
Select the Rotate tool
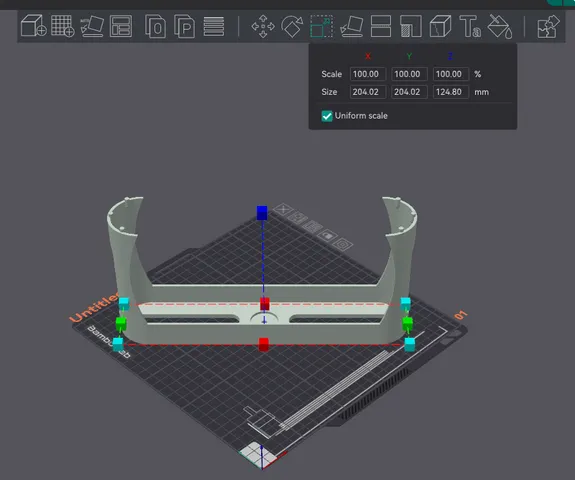[292, 26]
